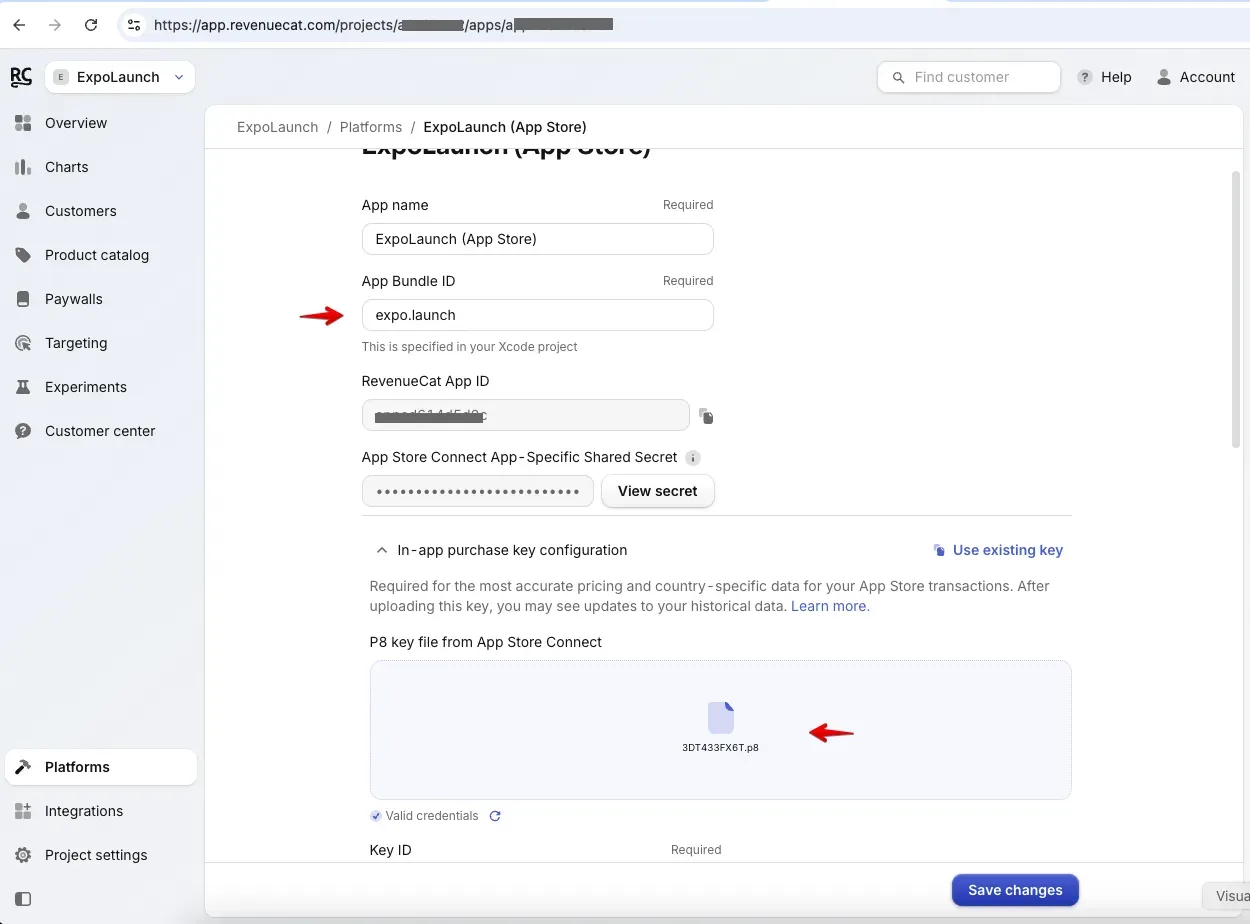Viewport: 1250px width, 924px height.
Task: Click the Help question mark icon
Action: click(1084, 77)
